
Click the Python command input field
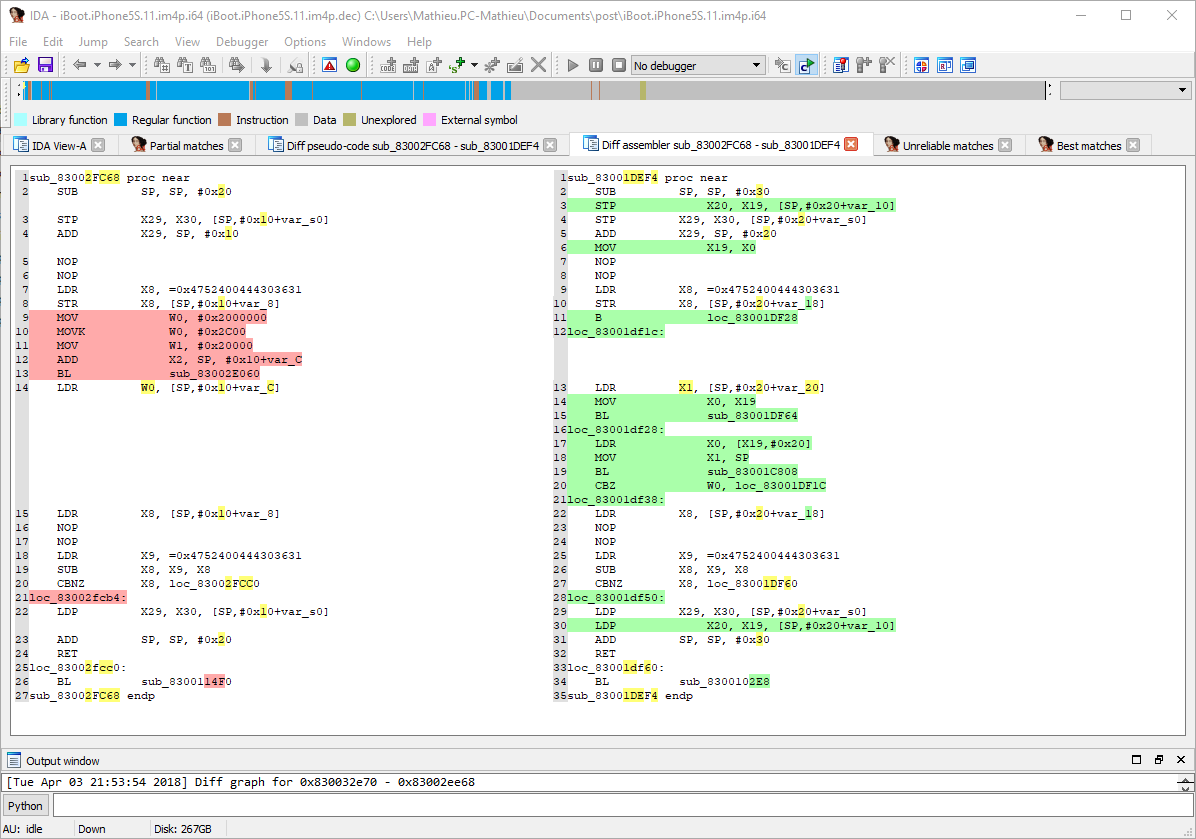click(x=620, y=806)
